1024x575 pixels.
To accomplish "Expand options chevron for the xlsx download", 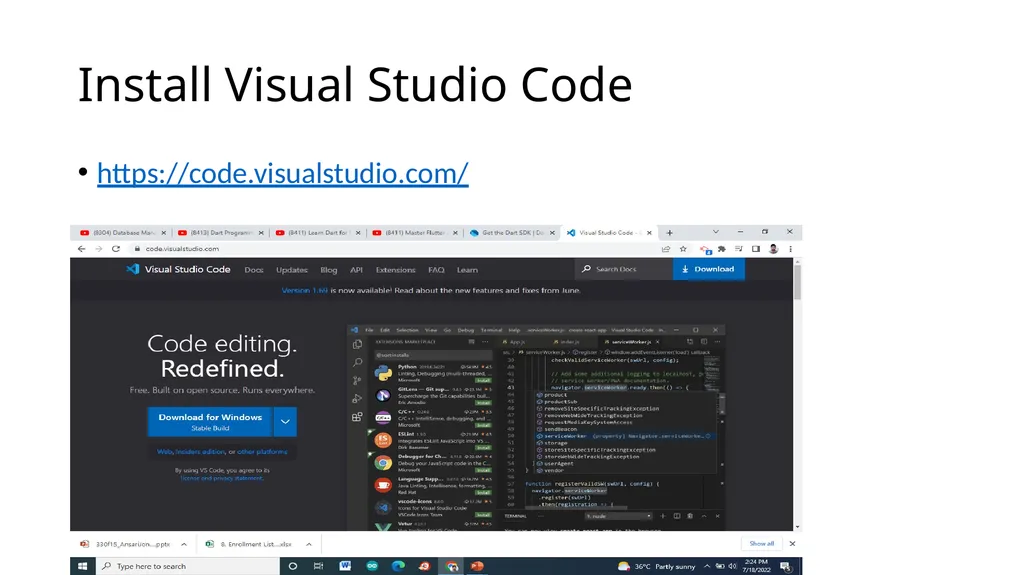I will click(x=309, y=544).
